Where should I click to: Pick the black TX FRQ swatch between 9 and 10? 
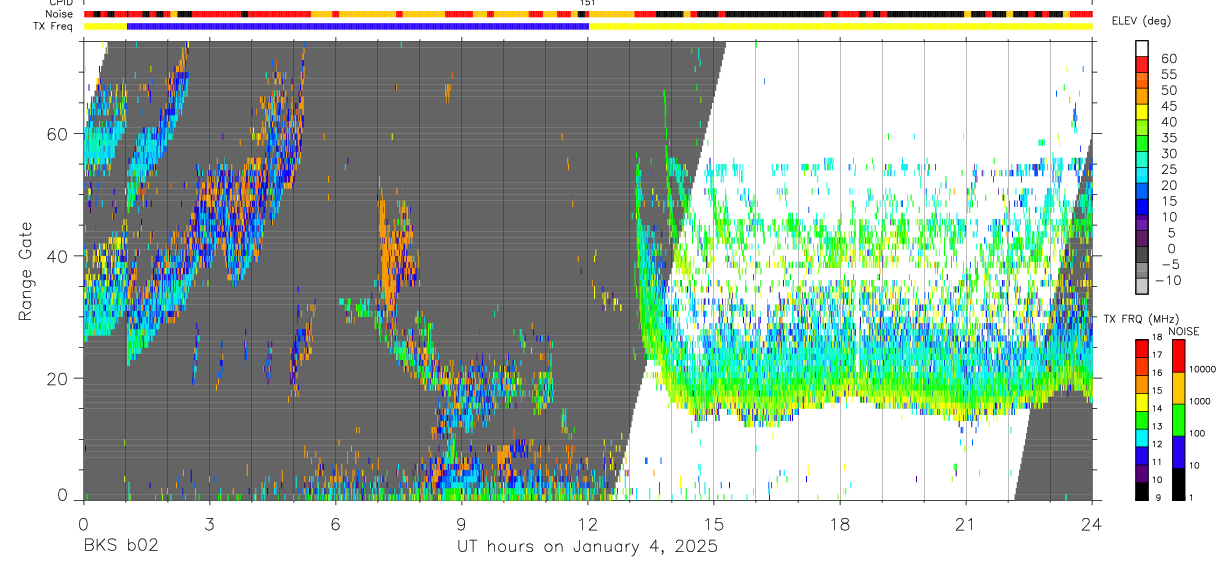click(x=1142, y=491)
